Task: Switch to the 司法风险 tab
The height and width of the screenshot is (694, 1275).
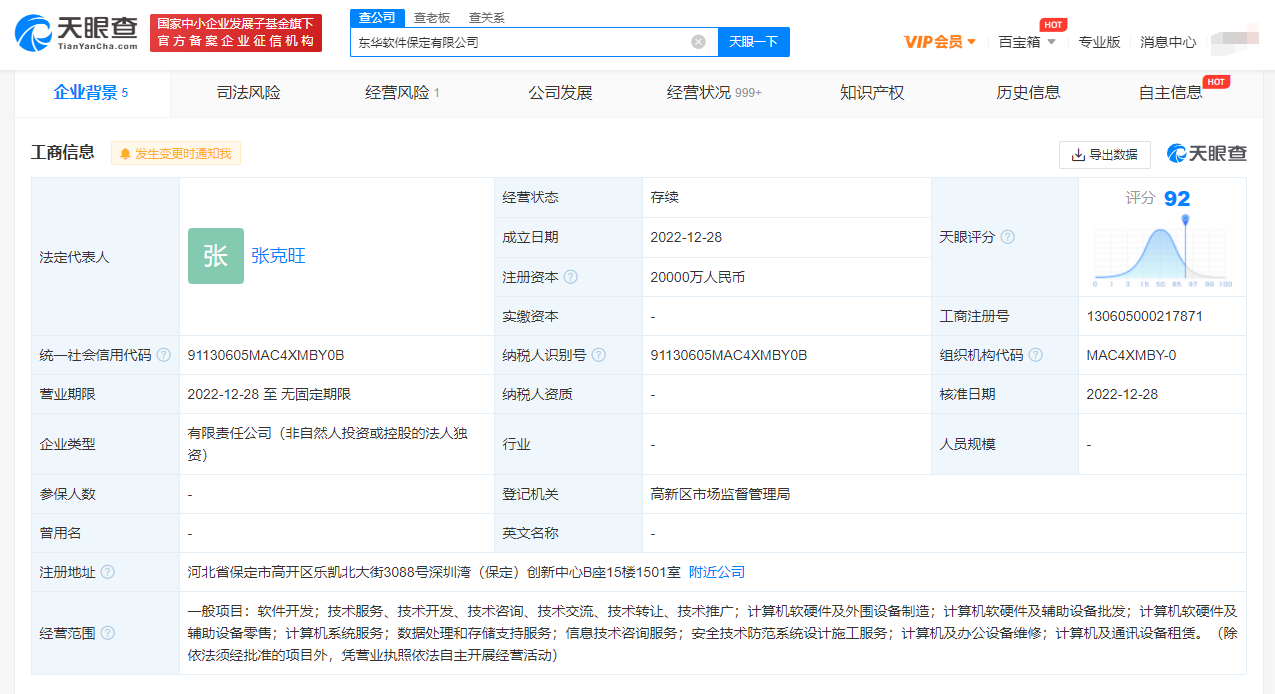Action: (248, 93)
